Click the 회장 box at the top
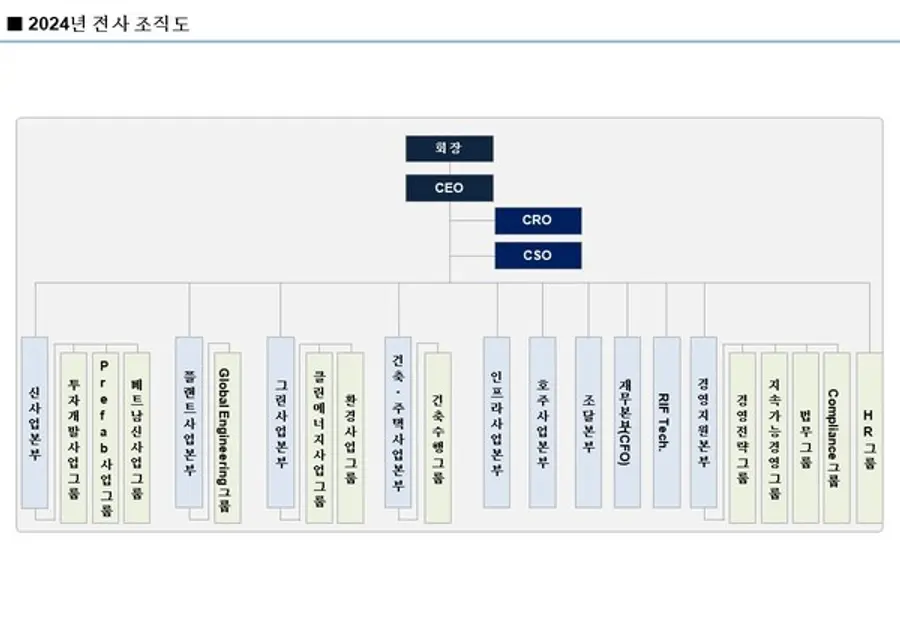Image resolution: width=900 pixels, height=623 pixels. pos(449,149)
